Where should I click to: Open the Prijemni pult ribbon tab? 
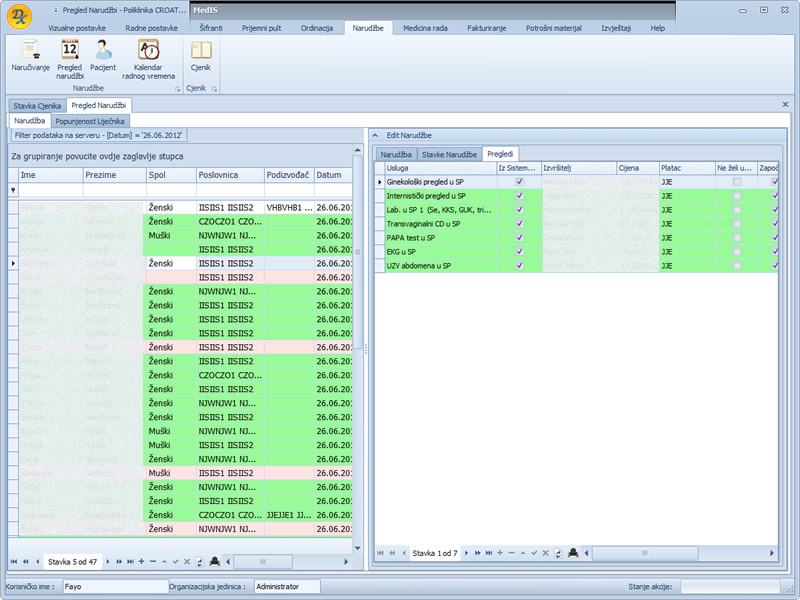261,28
